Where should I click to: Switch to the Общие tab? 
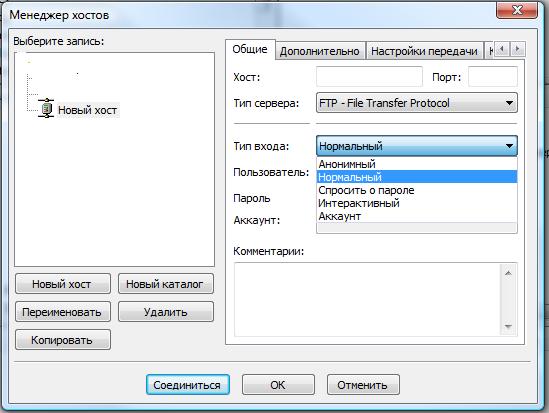pyautogui.click(x=250, y=49)
